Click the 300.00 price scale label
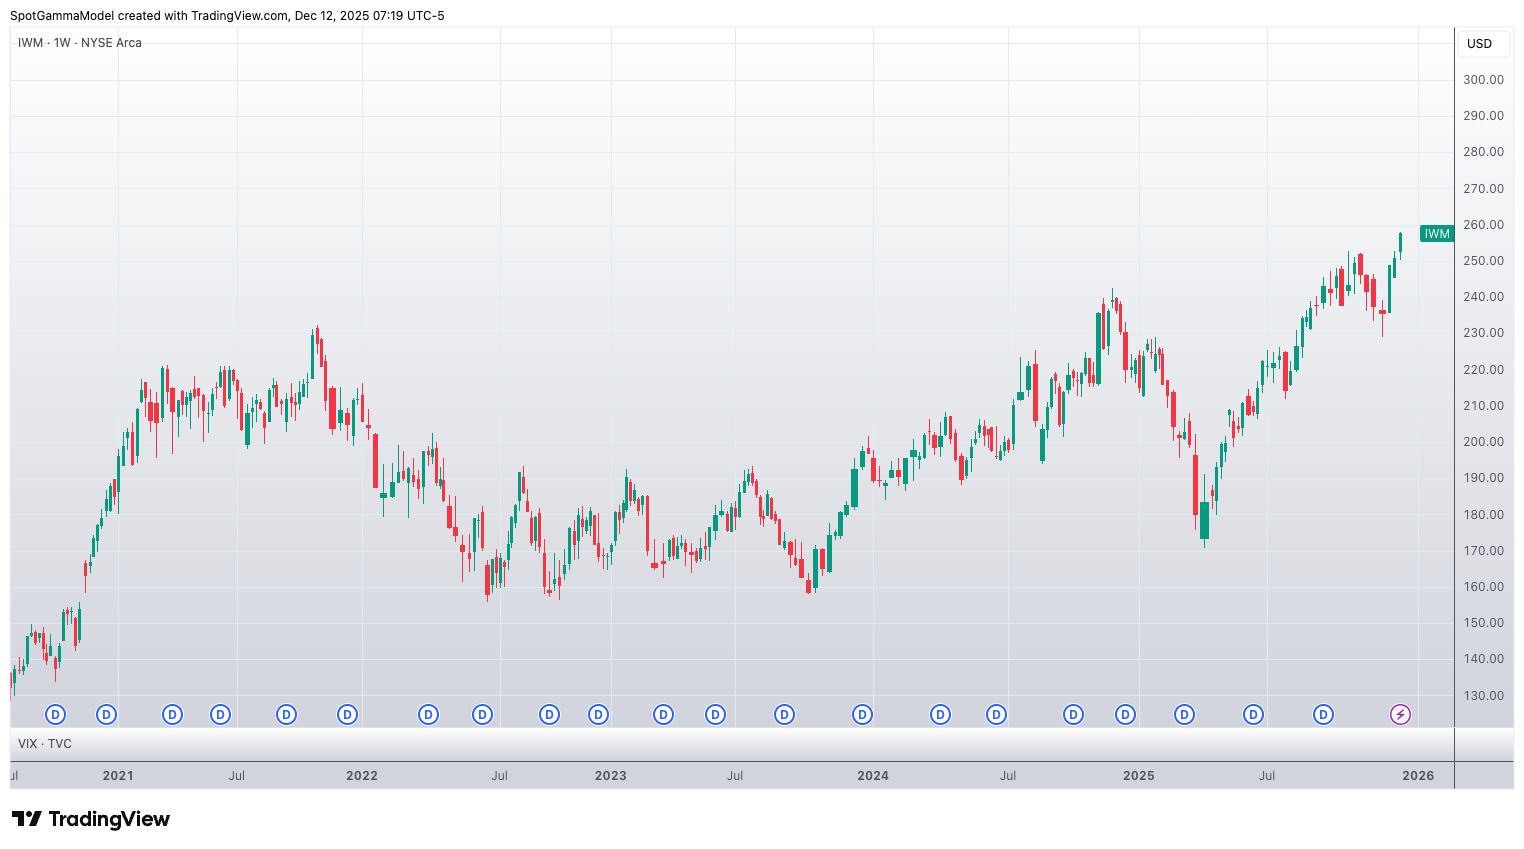1524x849 pixels. (1483, 80)
